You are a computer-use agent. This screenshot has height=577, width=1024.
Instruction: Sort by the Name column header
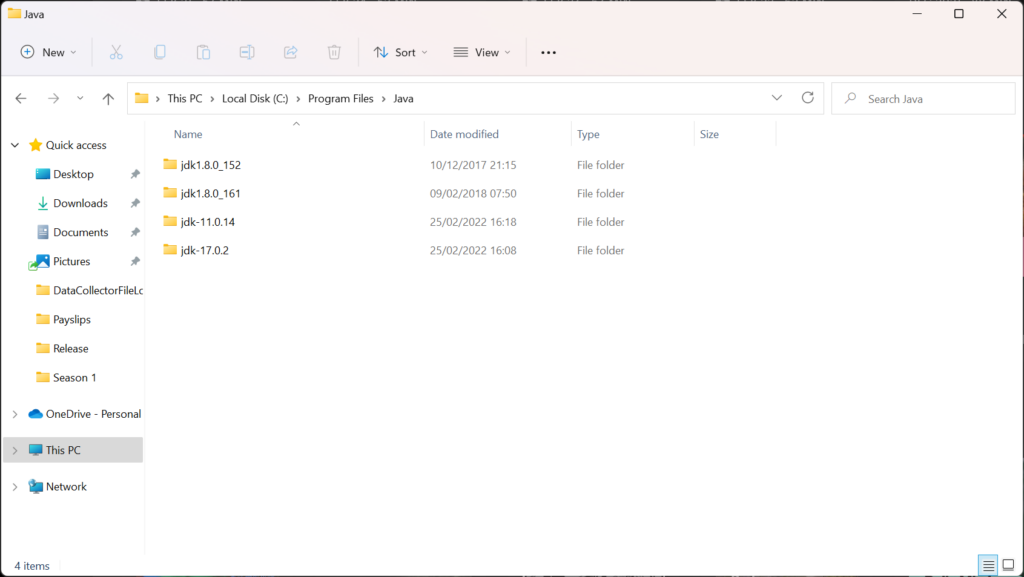(x=188, y=134)
